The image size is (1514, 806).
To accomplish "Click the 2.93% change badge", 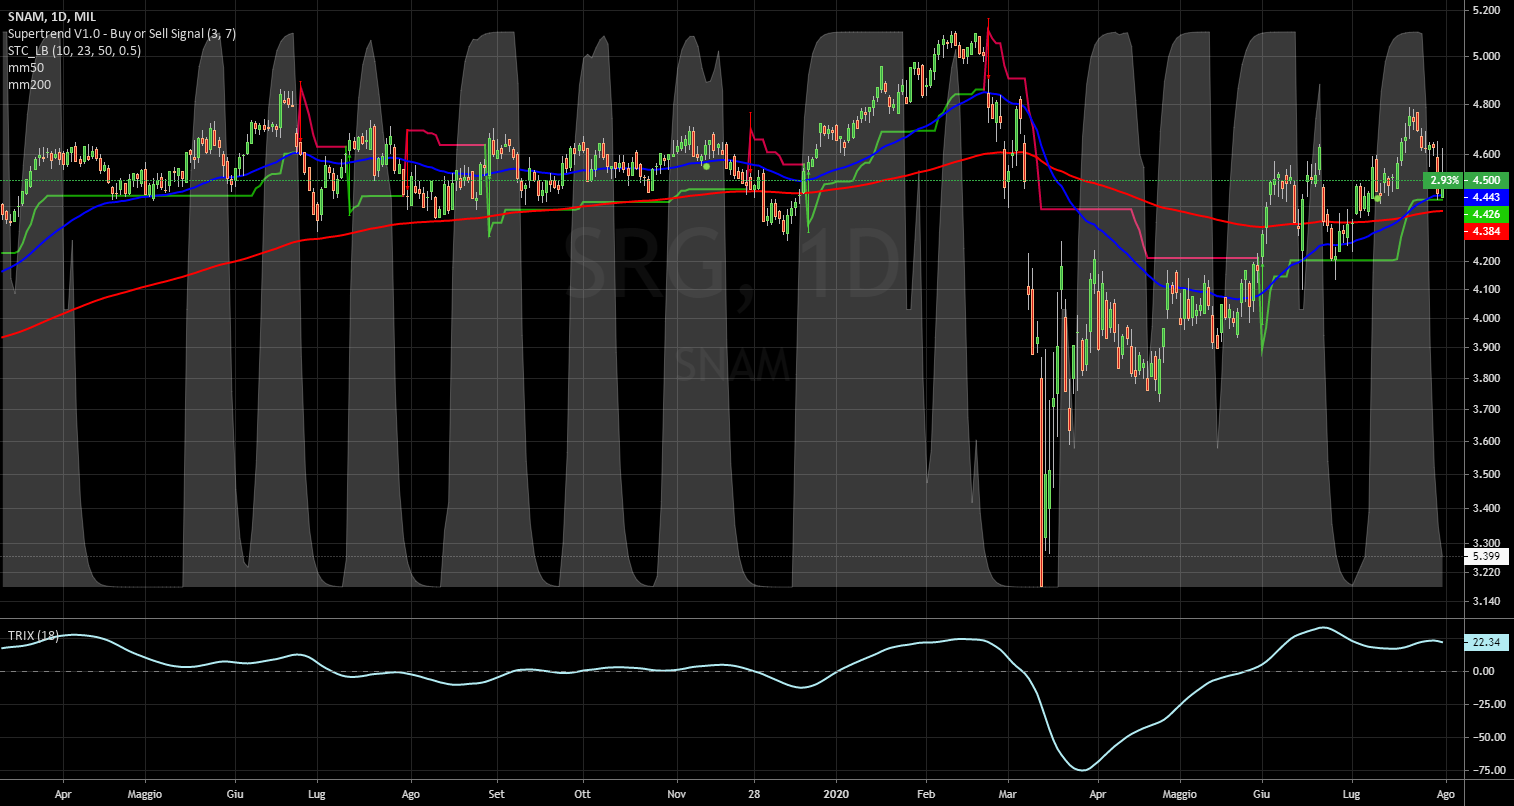I will click(1444, 180).
